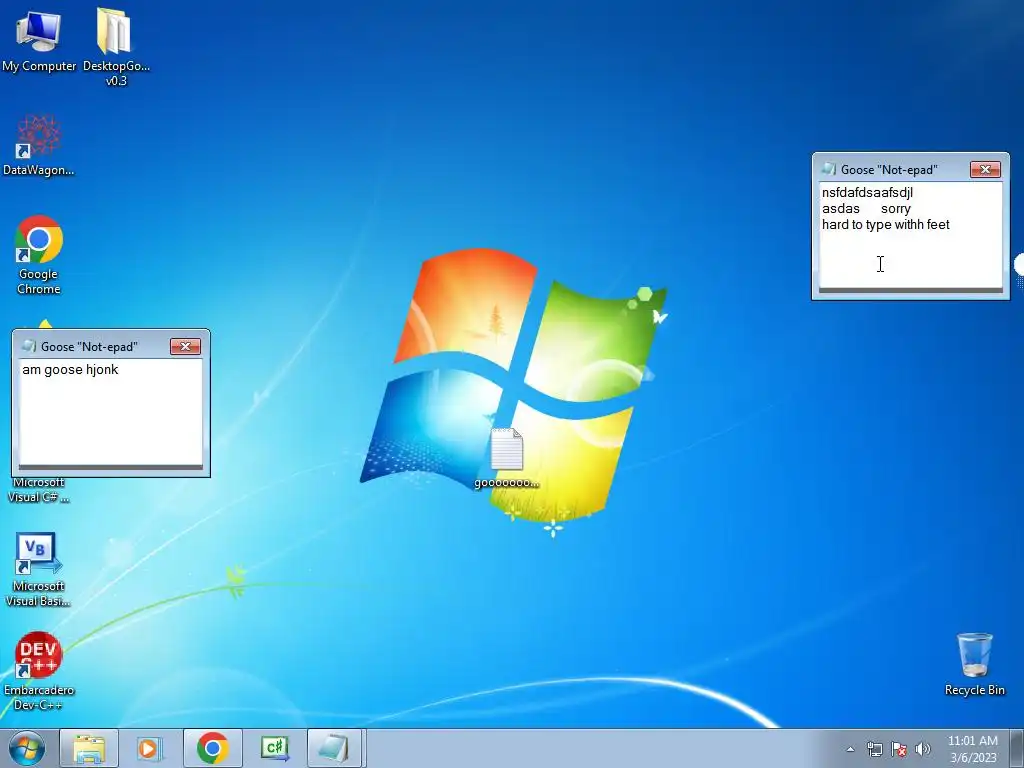Screen dimensions: 1024x768
Task: Select the goooooooo text file on desktop
Action: coord(507,458)
